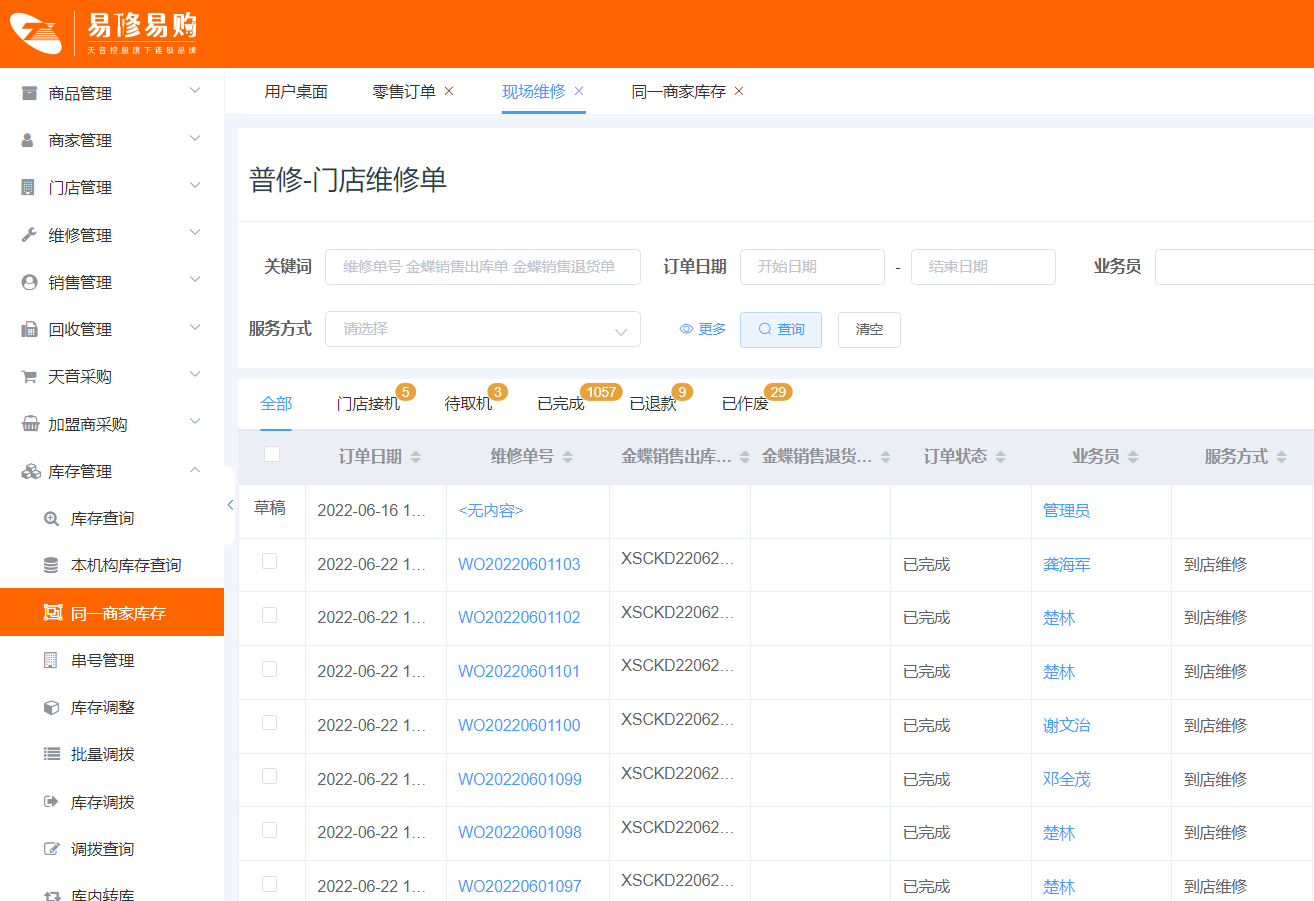
Task: Click the 易修易购 logo icon
Action: pos(36,33)
